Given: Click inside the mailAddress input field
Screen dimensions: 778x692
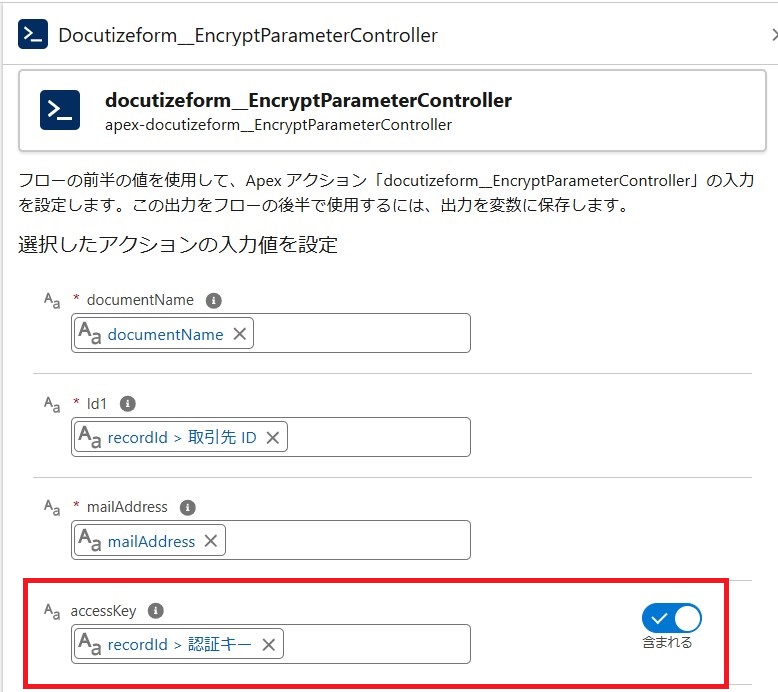Looking at the screenshot, I should coord(271,540).
